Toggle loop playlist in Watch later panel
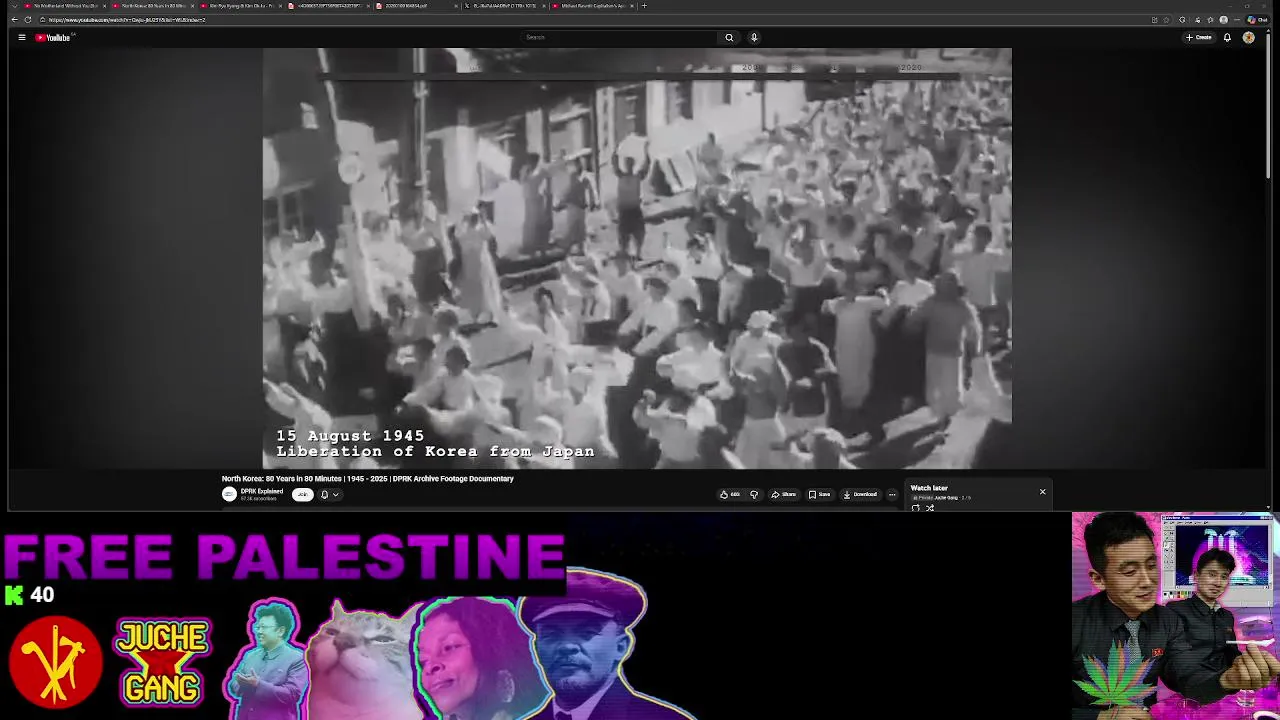The height and width of the screenshot is (720, 1280). (x=915, y=508)
